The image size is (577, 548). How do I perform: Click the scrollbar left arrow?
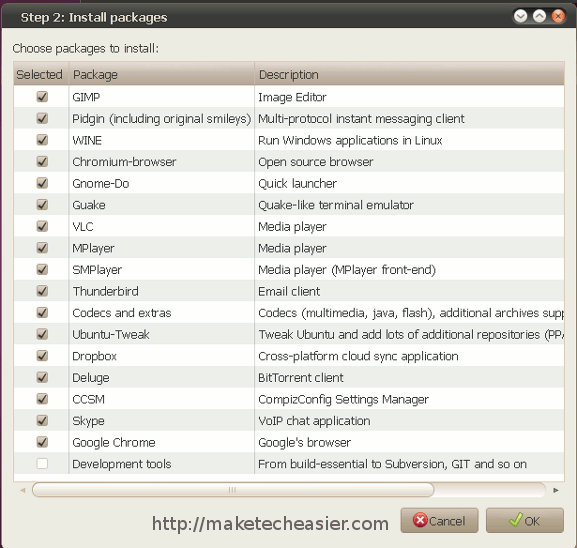tap(23, 490)
